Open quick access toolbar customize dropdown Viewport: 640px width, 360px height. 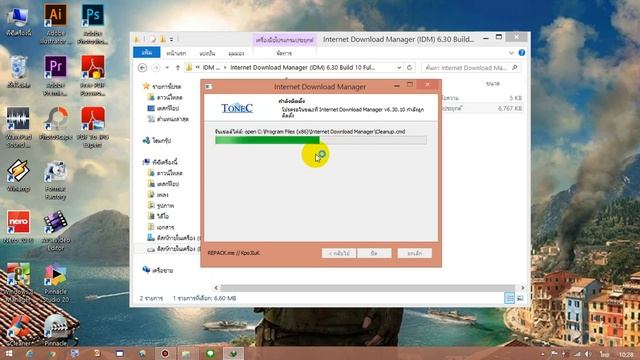(171, 40)
